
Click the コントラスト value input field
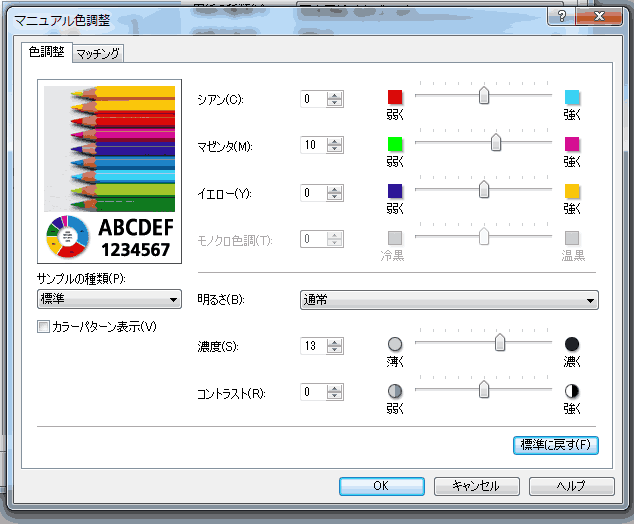314,392
